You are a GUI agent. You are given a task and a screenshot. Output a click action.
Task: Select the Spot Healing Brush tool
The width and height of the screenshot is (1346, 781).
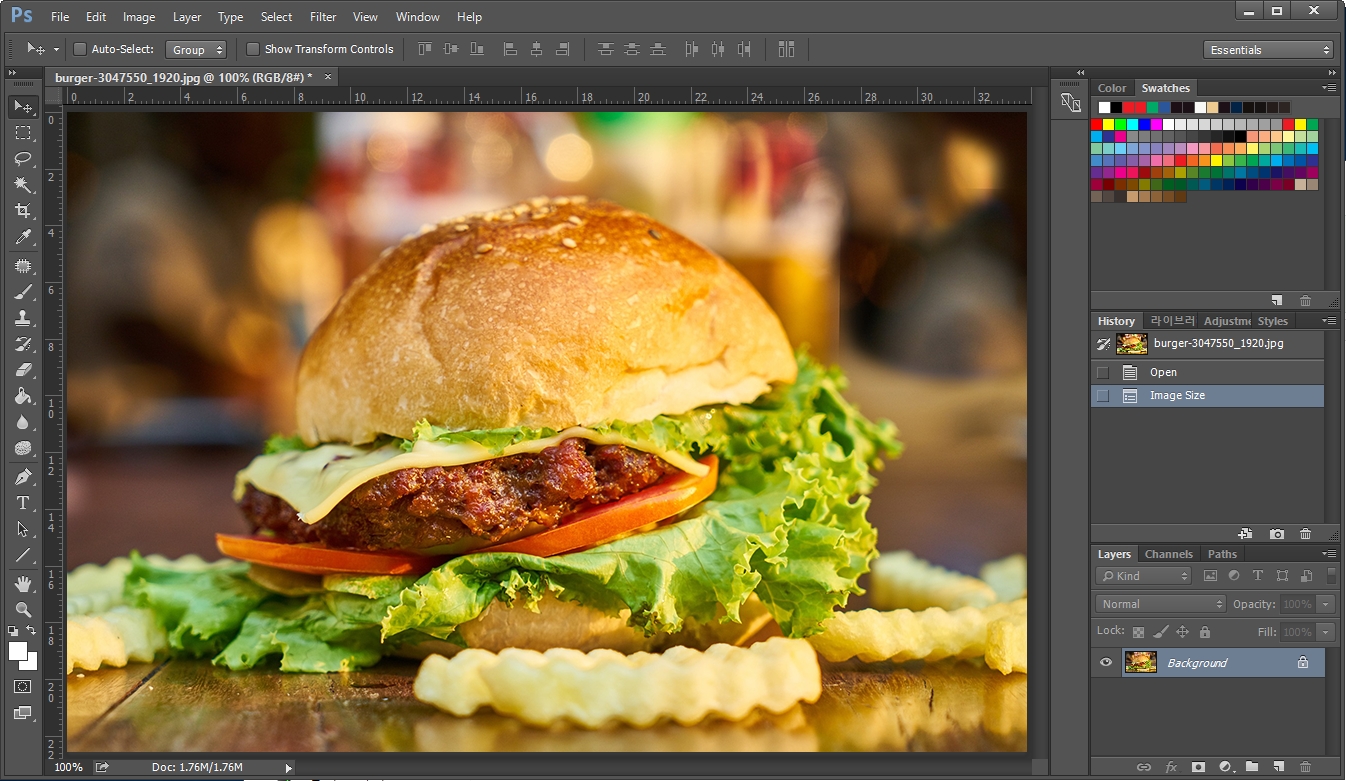tap(23, 266)
